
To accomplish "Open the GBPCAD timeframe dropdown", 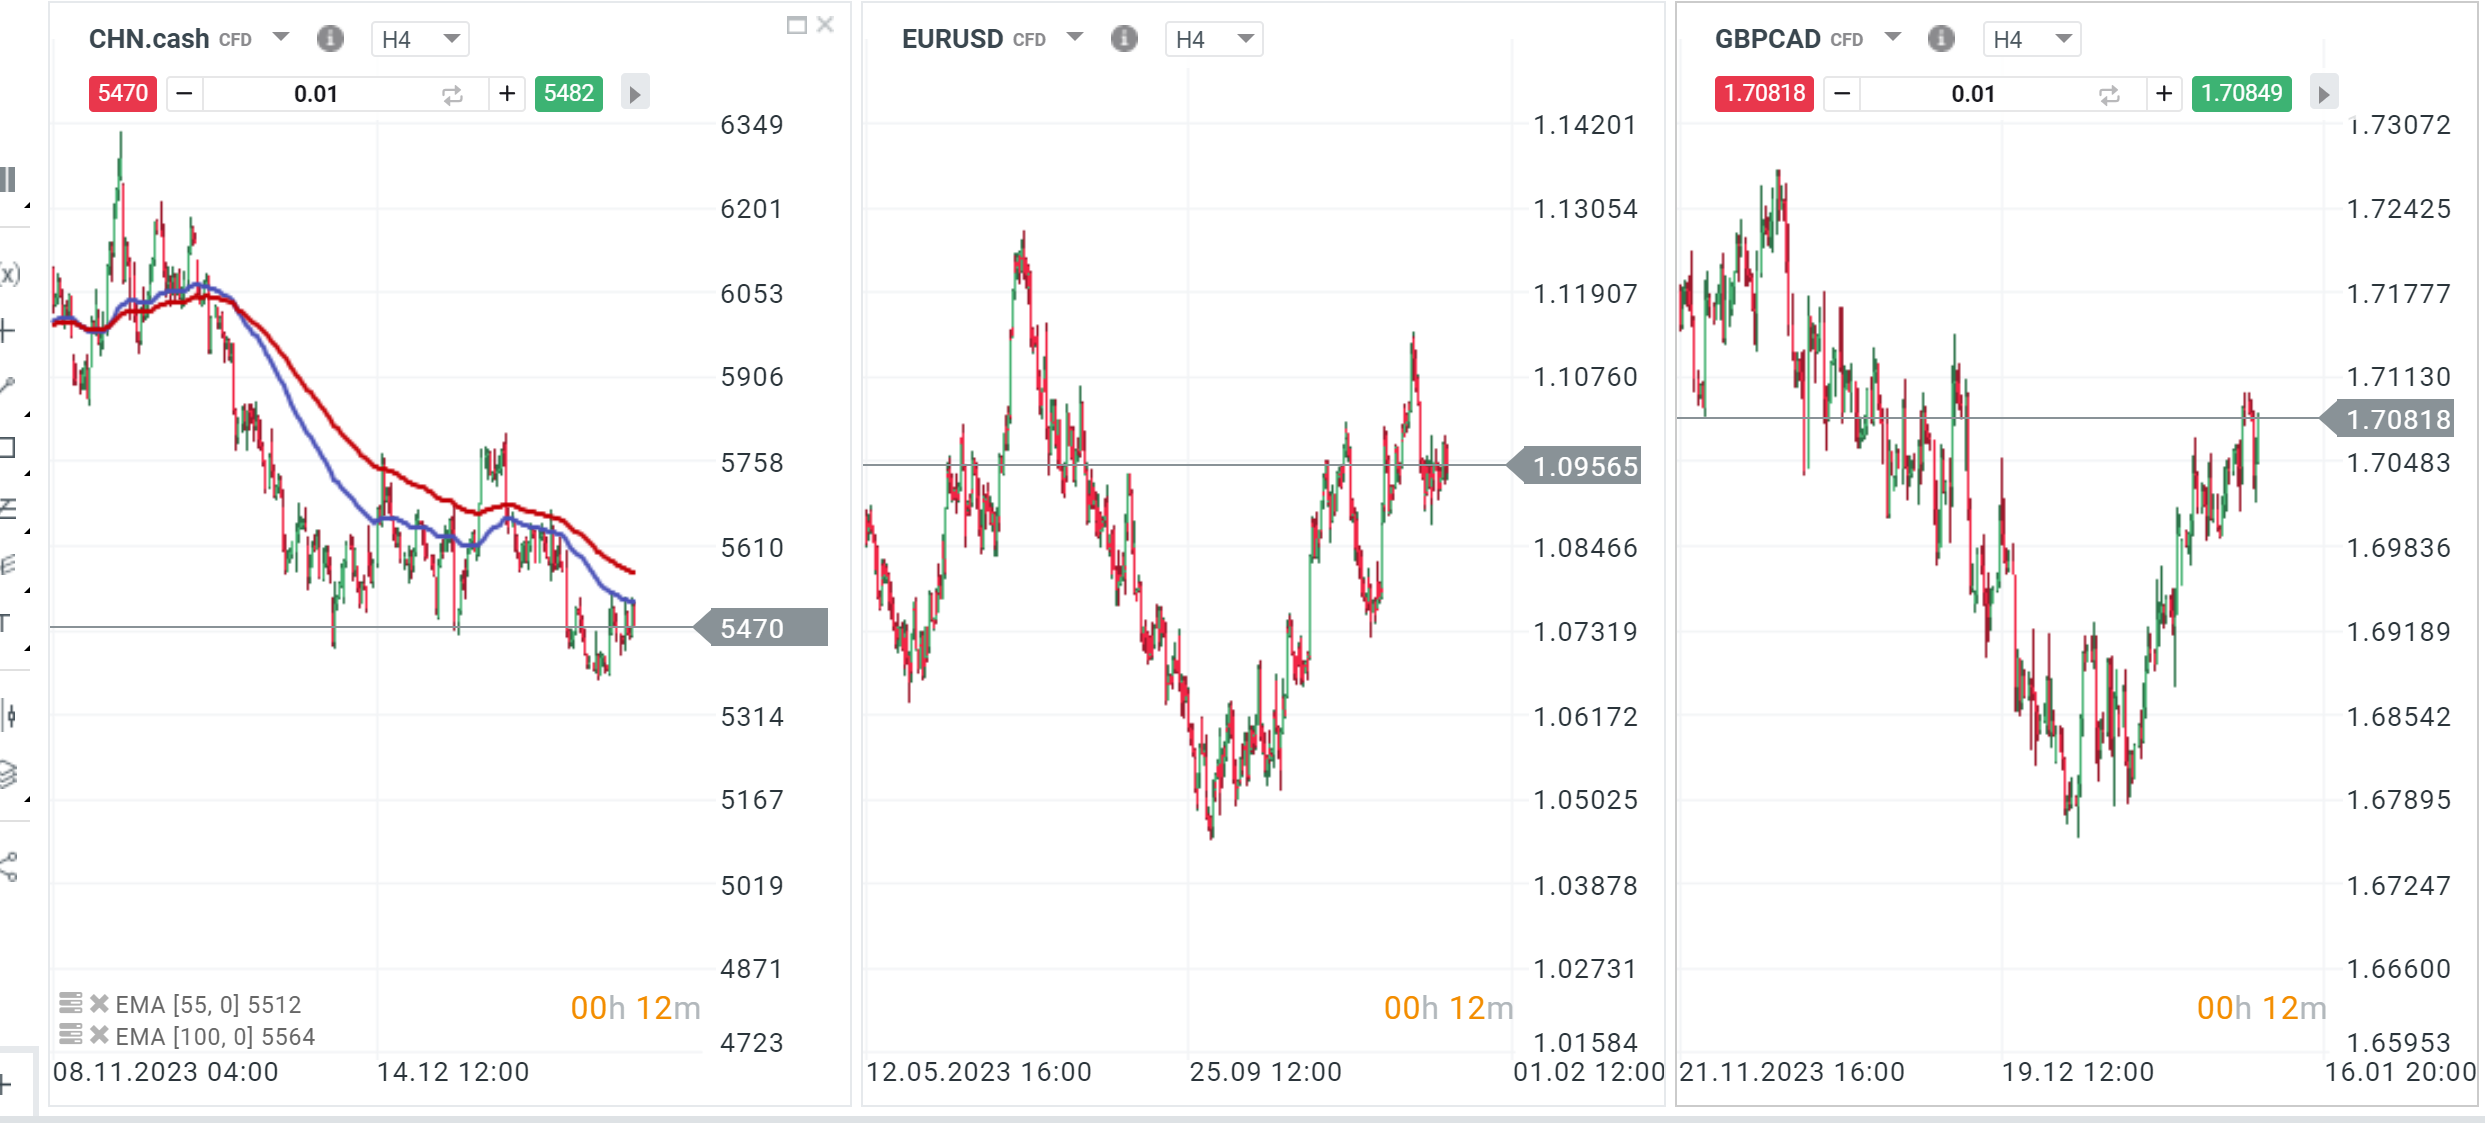I will point(2031,39).
